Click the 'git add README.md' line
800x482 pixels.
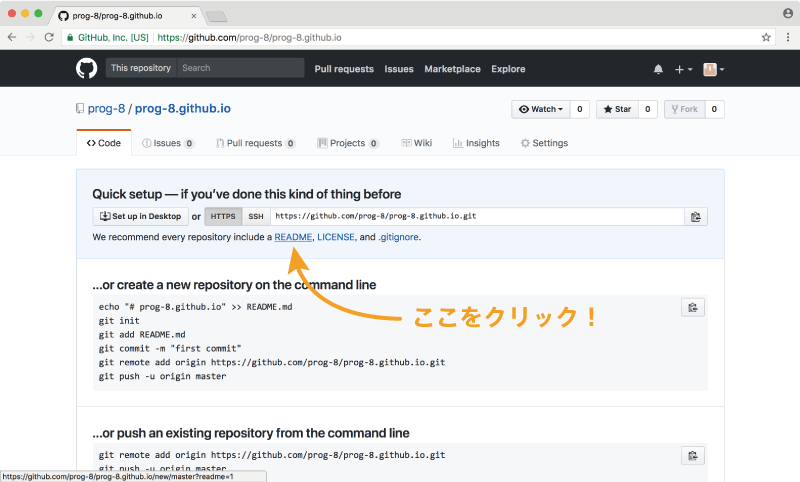click(142, 335)
